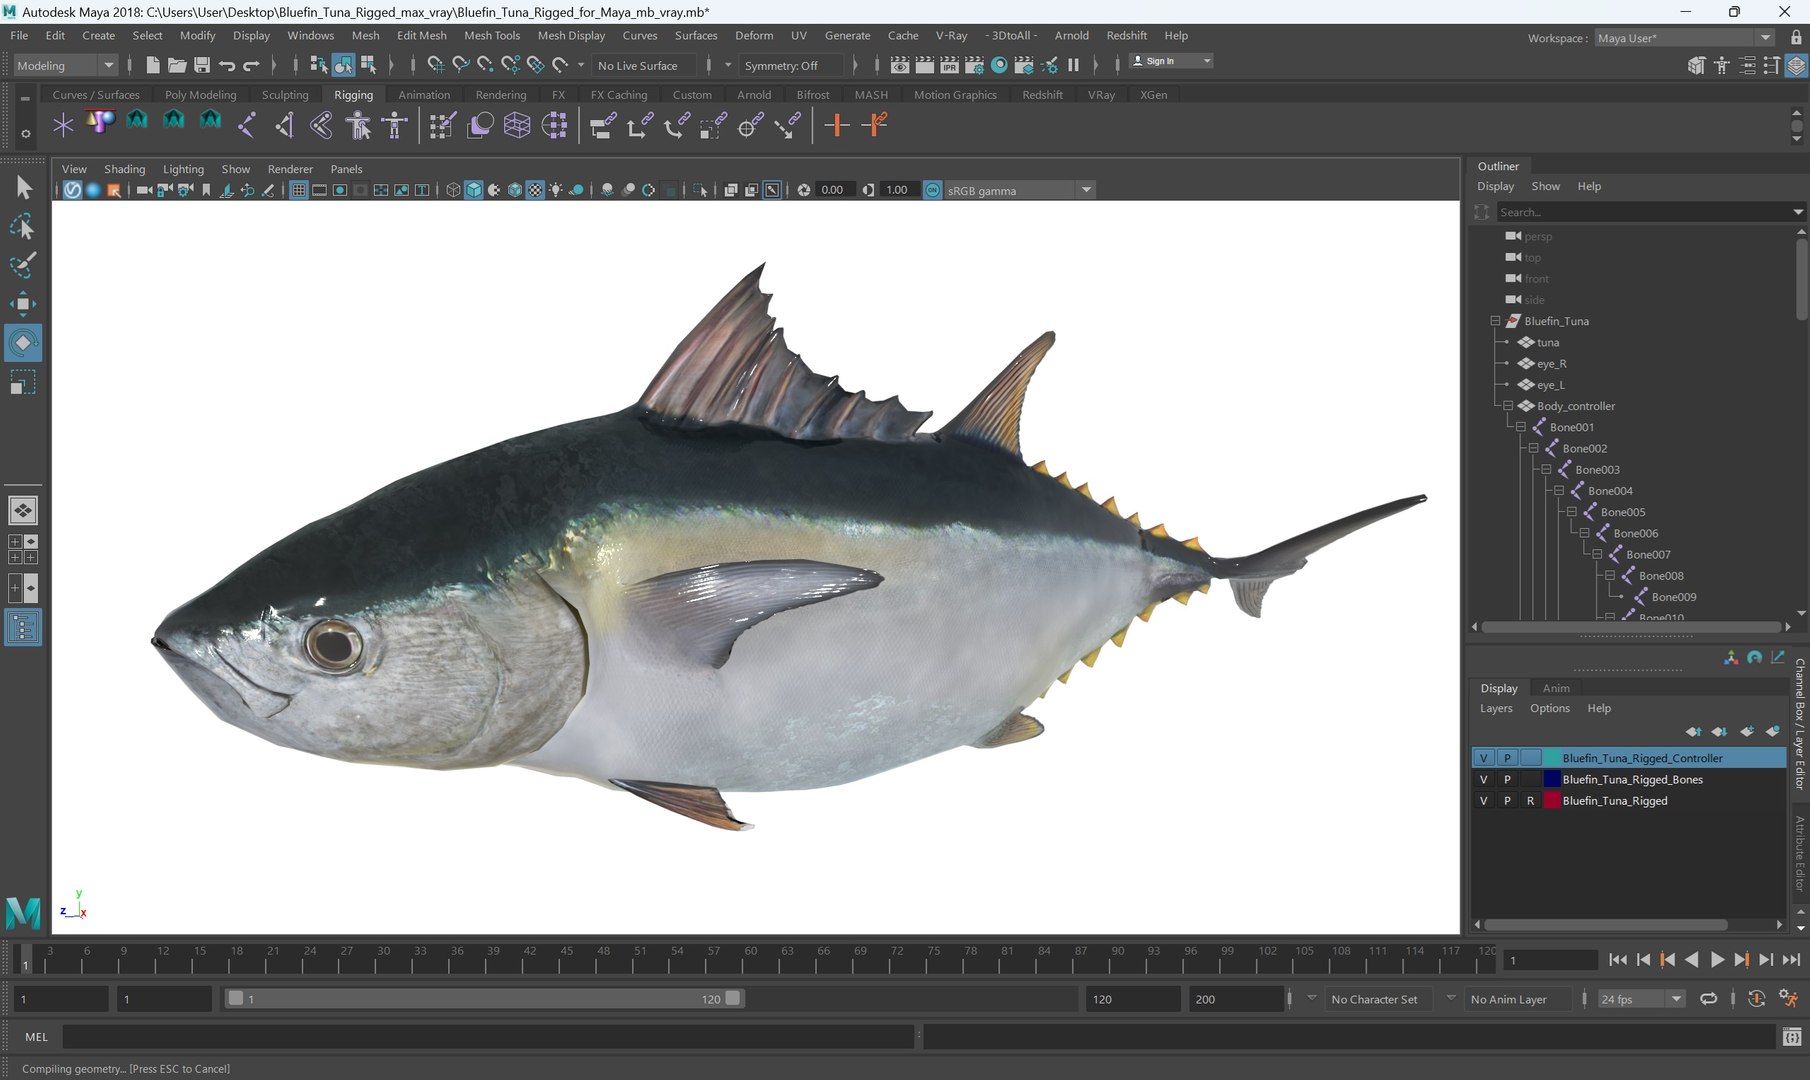Toggle visibility of Bluefin_Tuna_Rigged_Bones layer
Image resolution: width=1810 pixels, height=1080 pixels.
click(1483, 779)
